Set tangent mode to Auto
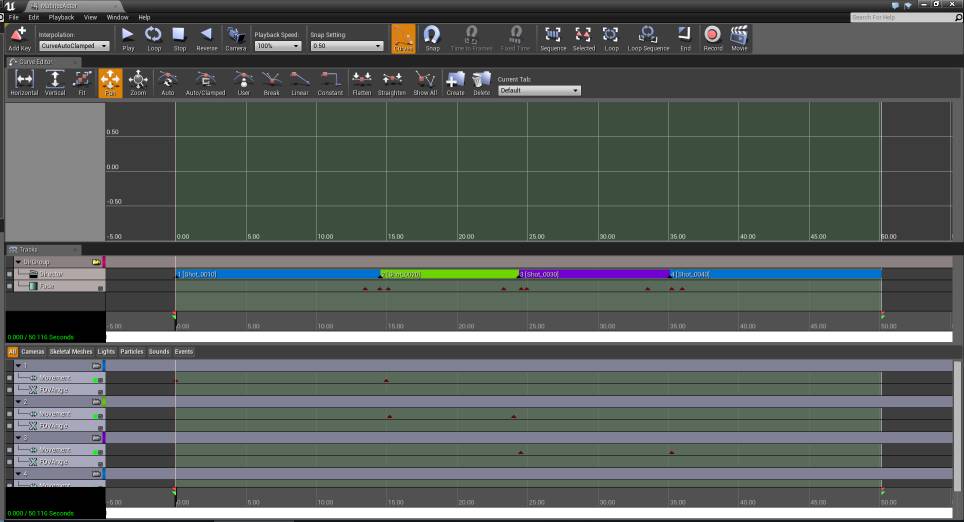Screen dimensions: 964x522 click(x=167, y=83)
